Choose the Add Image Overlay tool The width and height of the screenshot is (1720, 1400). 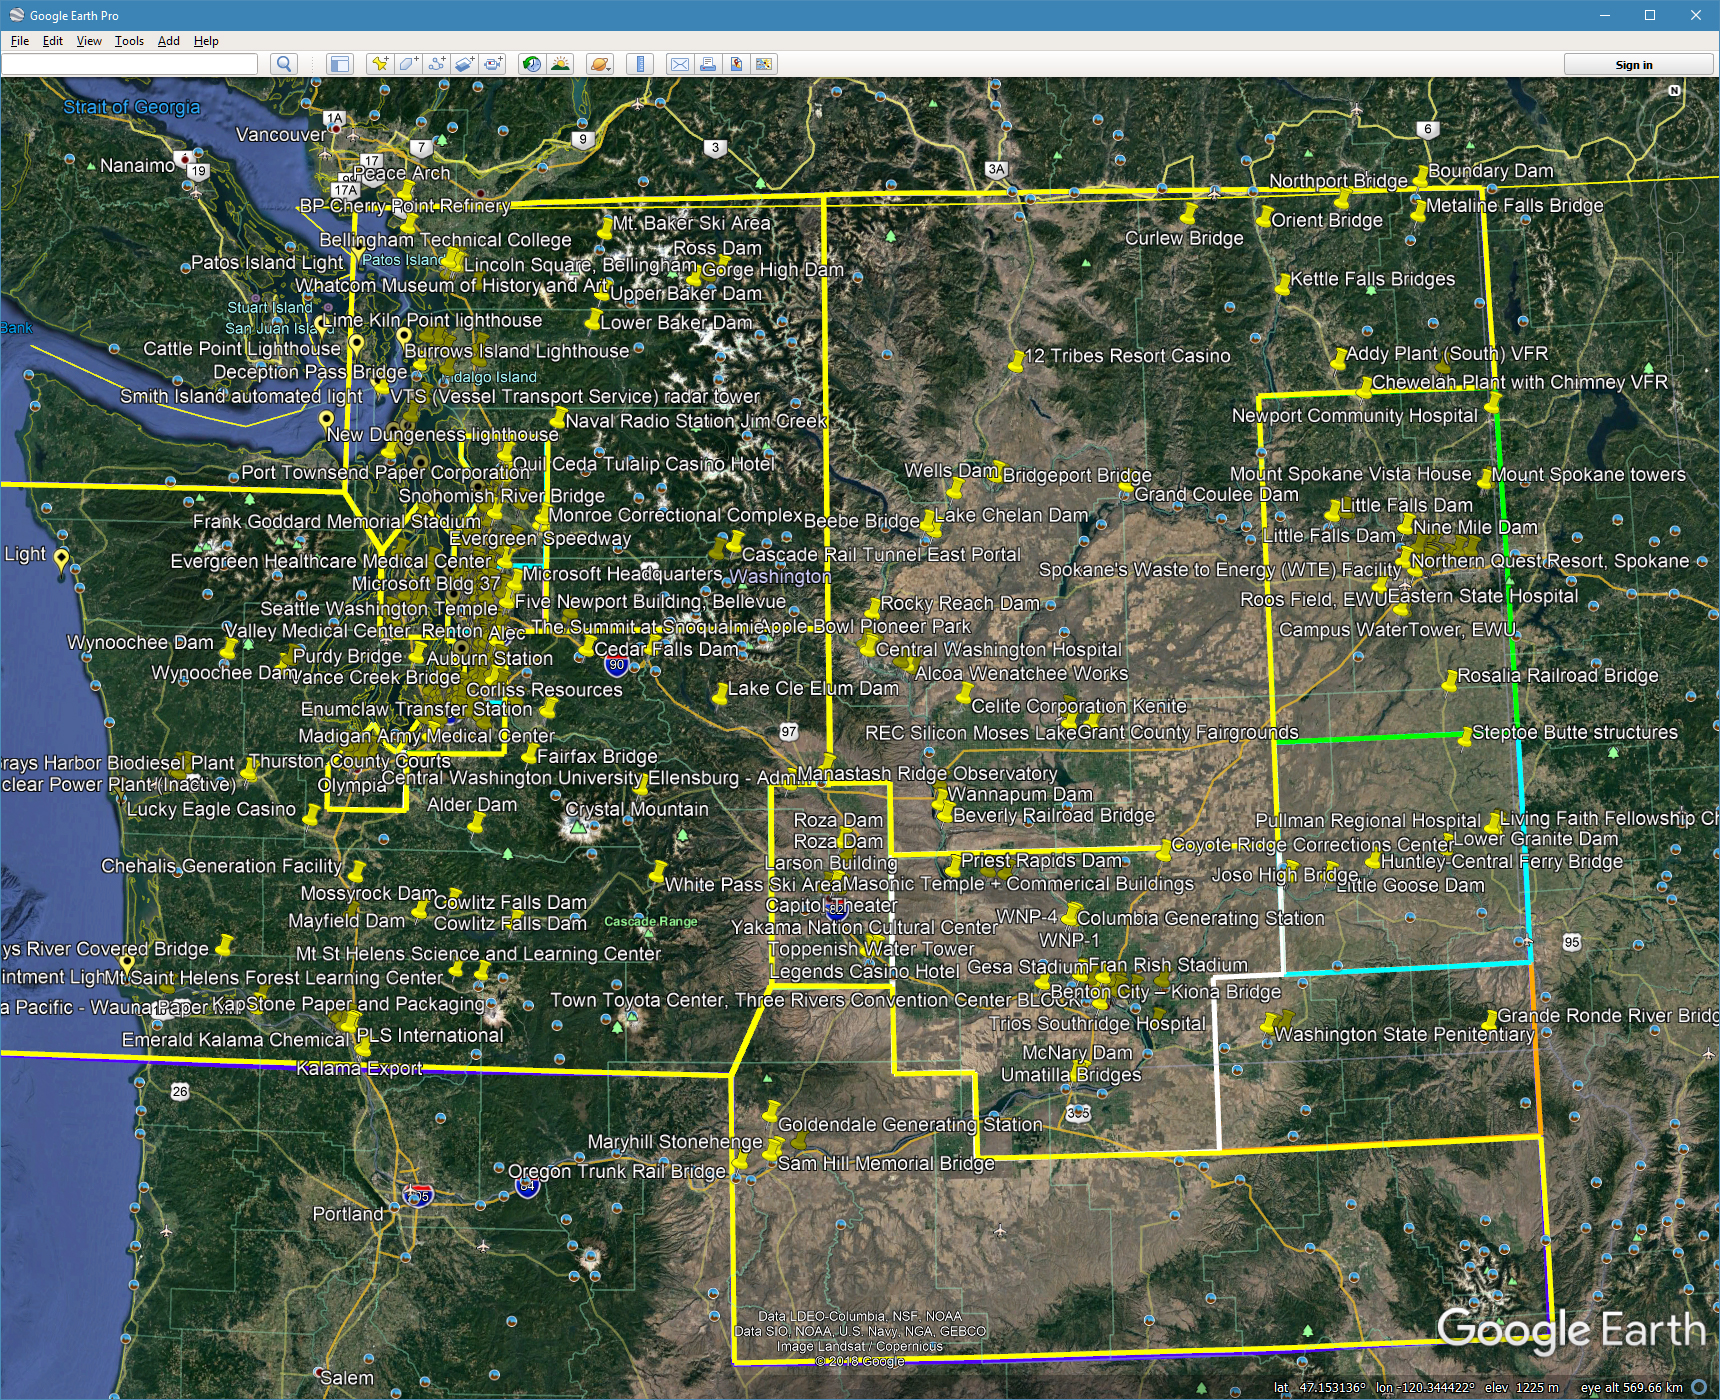tap(465, 64)
